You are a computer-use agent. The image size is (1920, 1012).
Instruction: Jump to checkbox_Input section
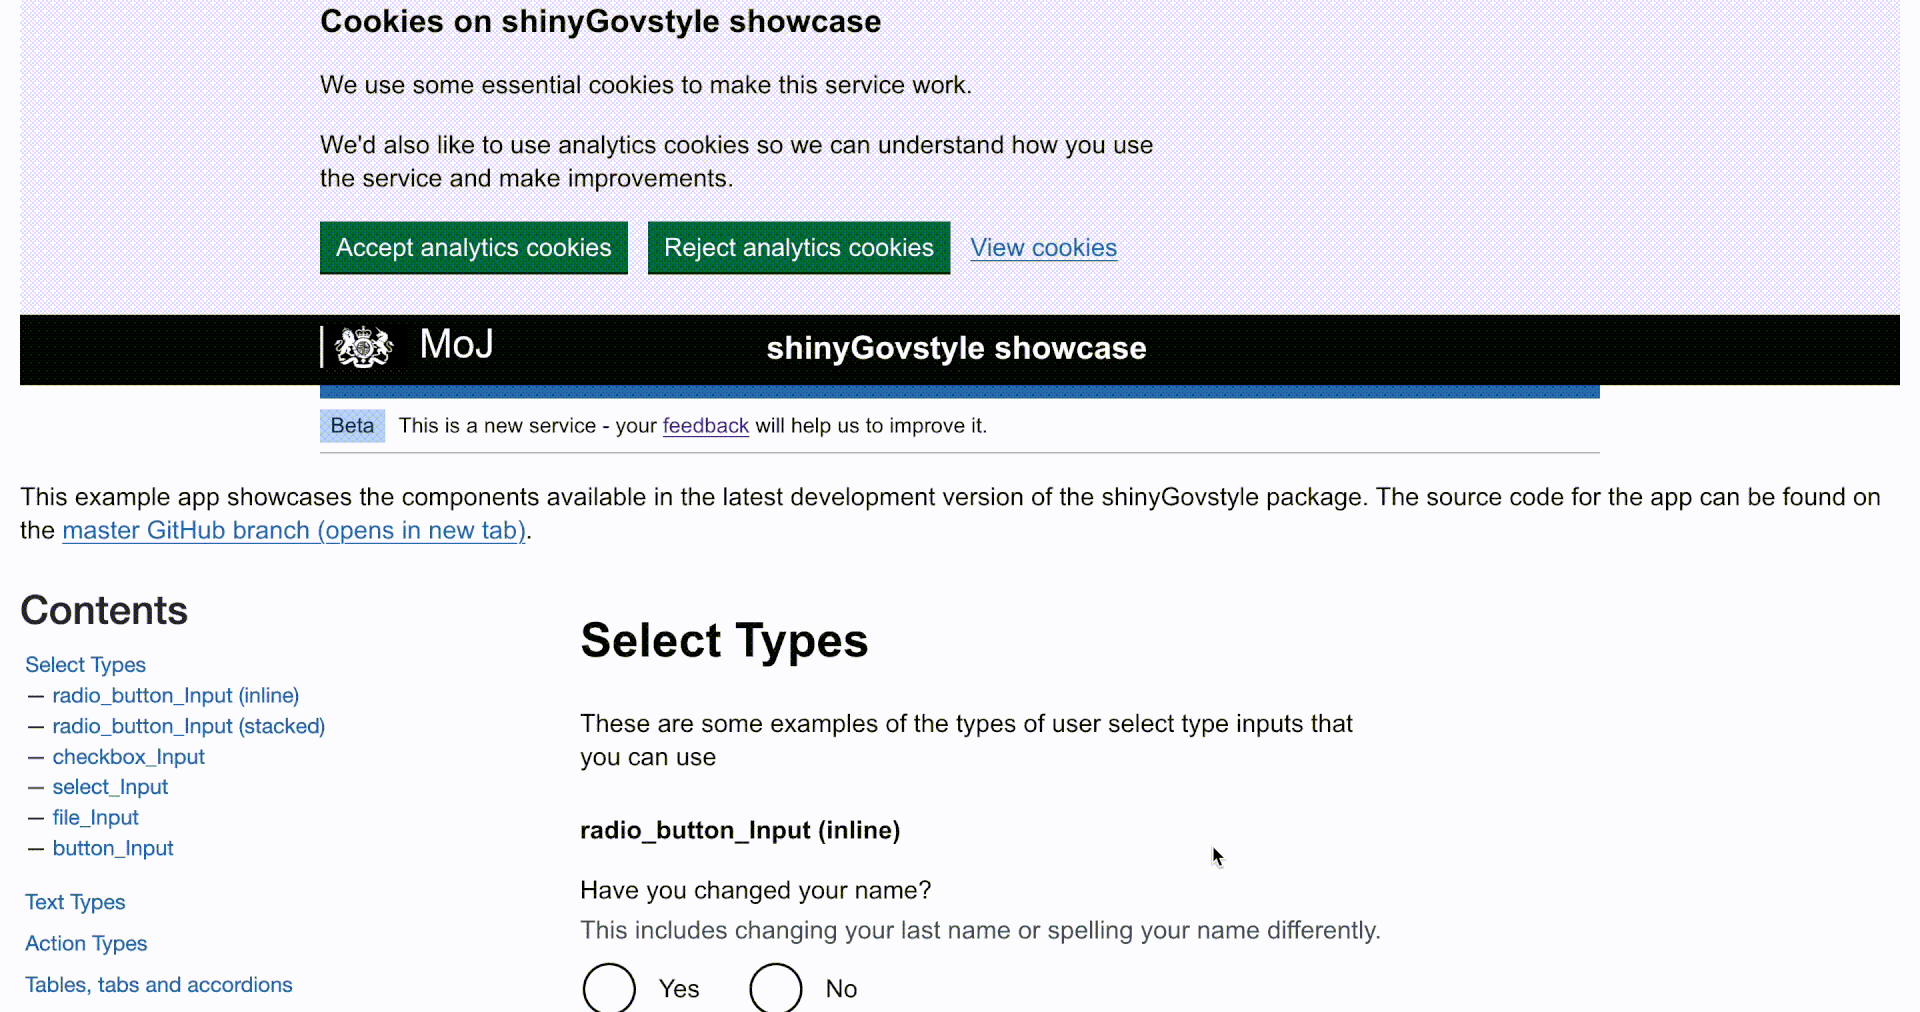pos(129,757)
